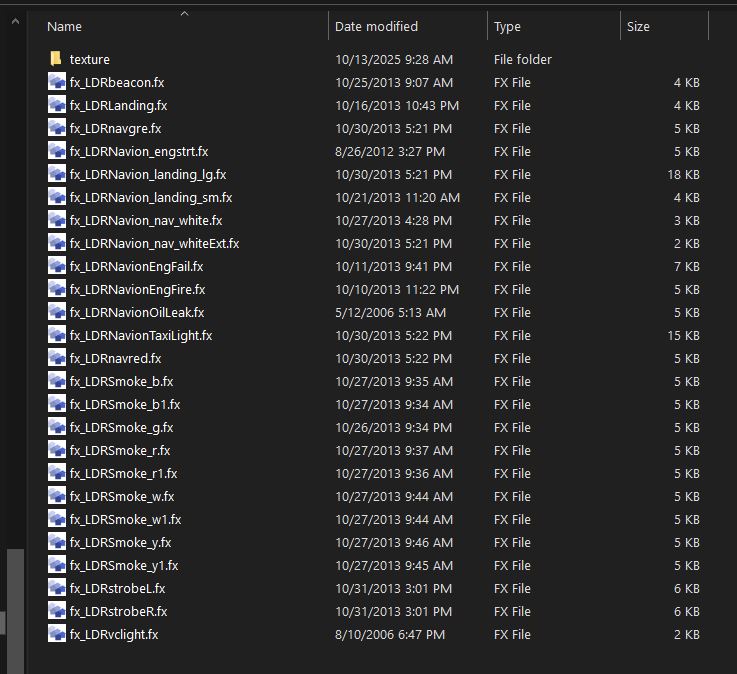Select the fx_LDRstrobeL.fx file icon
The image size is (737, 674).
(57, 588)
